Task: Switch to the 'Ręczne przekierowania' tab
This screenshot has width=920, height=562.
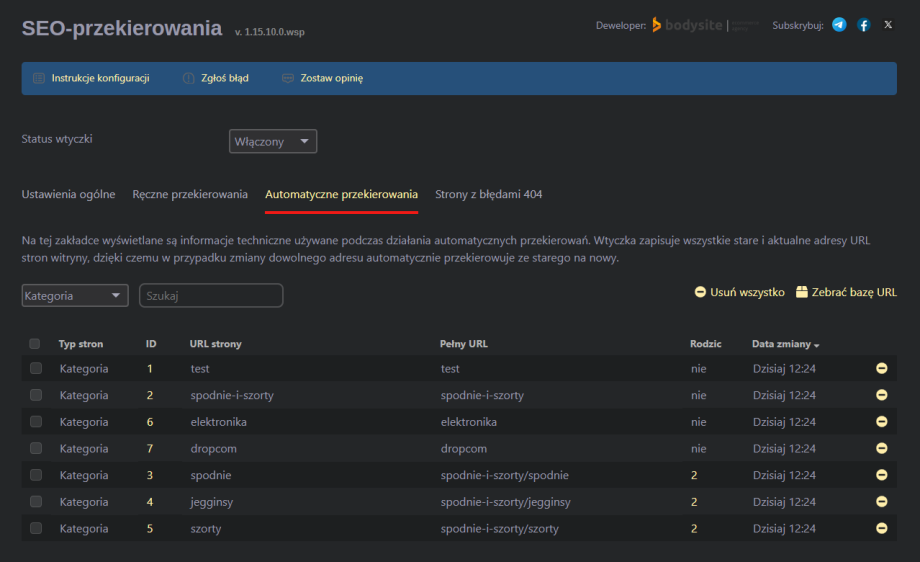Action: [x=190, y=194]
